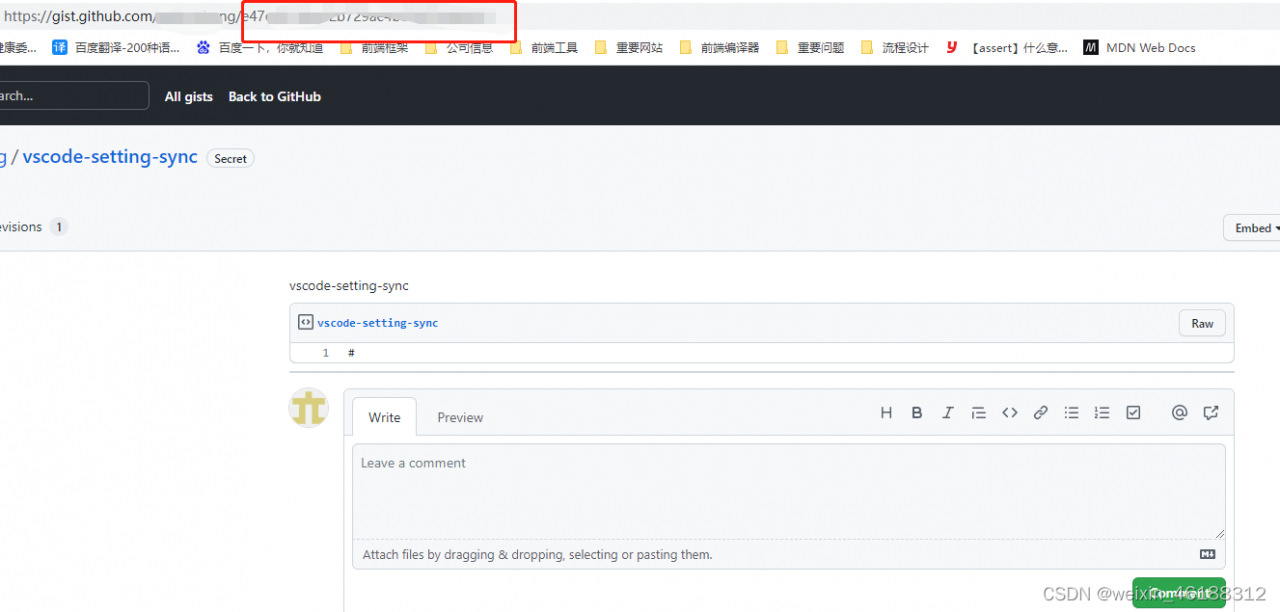Screen dimensions: 1280x612
Task: Insert a numbered list
Action: click(x=1102, y=413)
